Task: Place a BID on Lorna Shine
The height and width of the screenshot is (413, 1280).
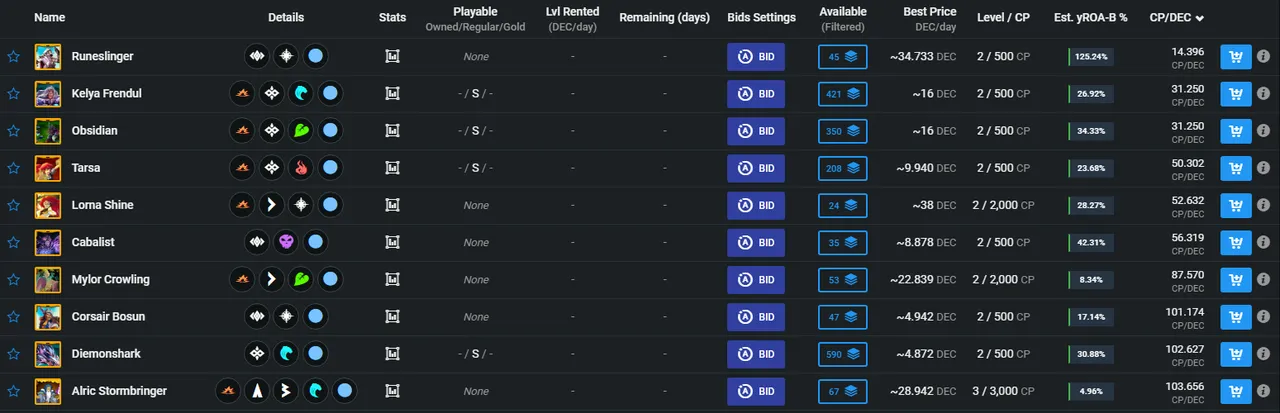Action: click(756, 205)
